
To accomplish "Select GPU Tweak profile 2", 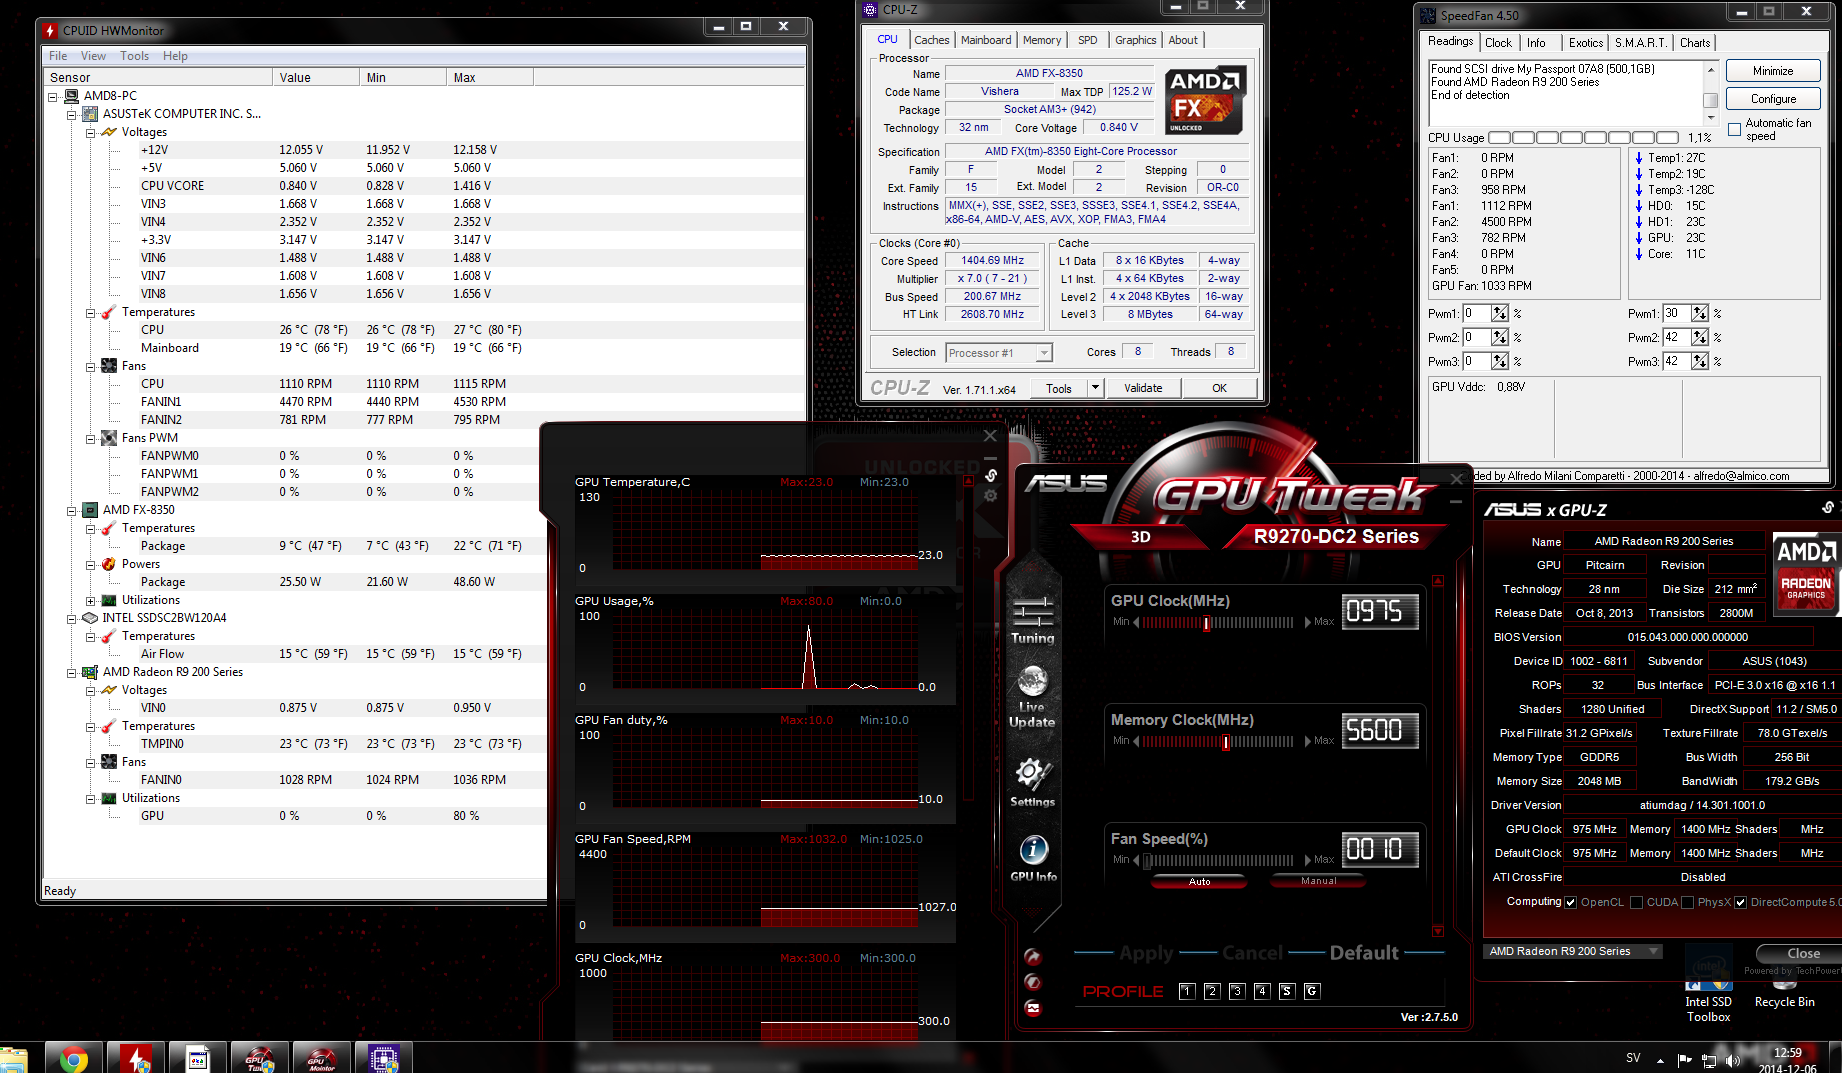I will 1212,991.
